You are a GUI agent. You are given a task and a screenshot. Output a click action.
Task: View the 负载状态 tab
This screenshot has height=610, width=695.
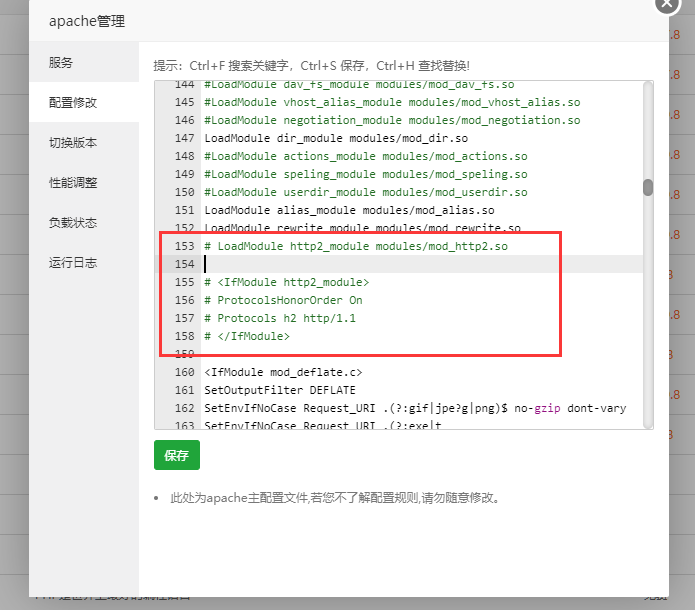coord(84,222)
